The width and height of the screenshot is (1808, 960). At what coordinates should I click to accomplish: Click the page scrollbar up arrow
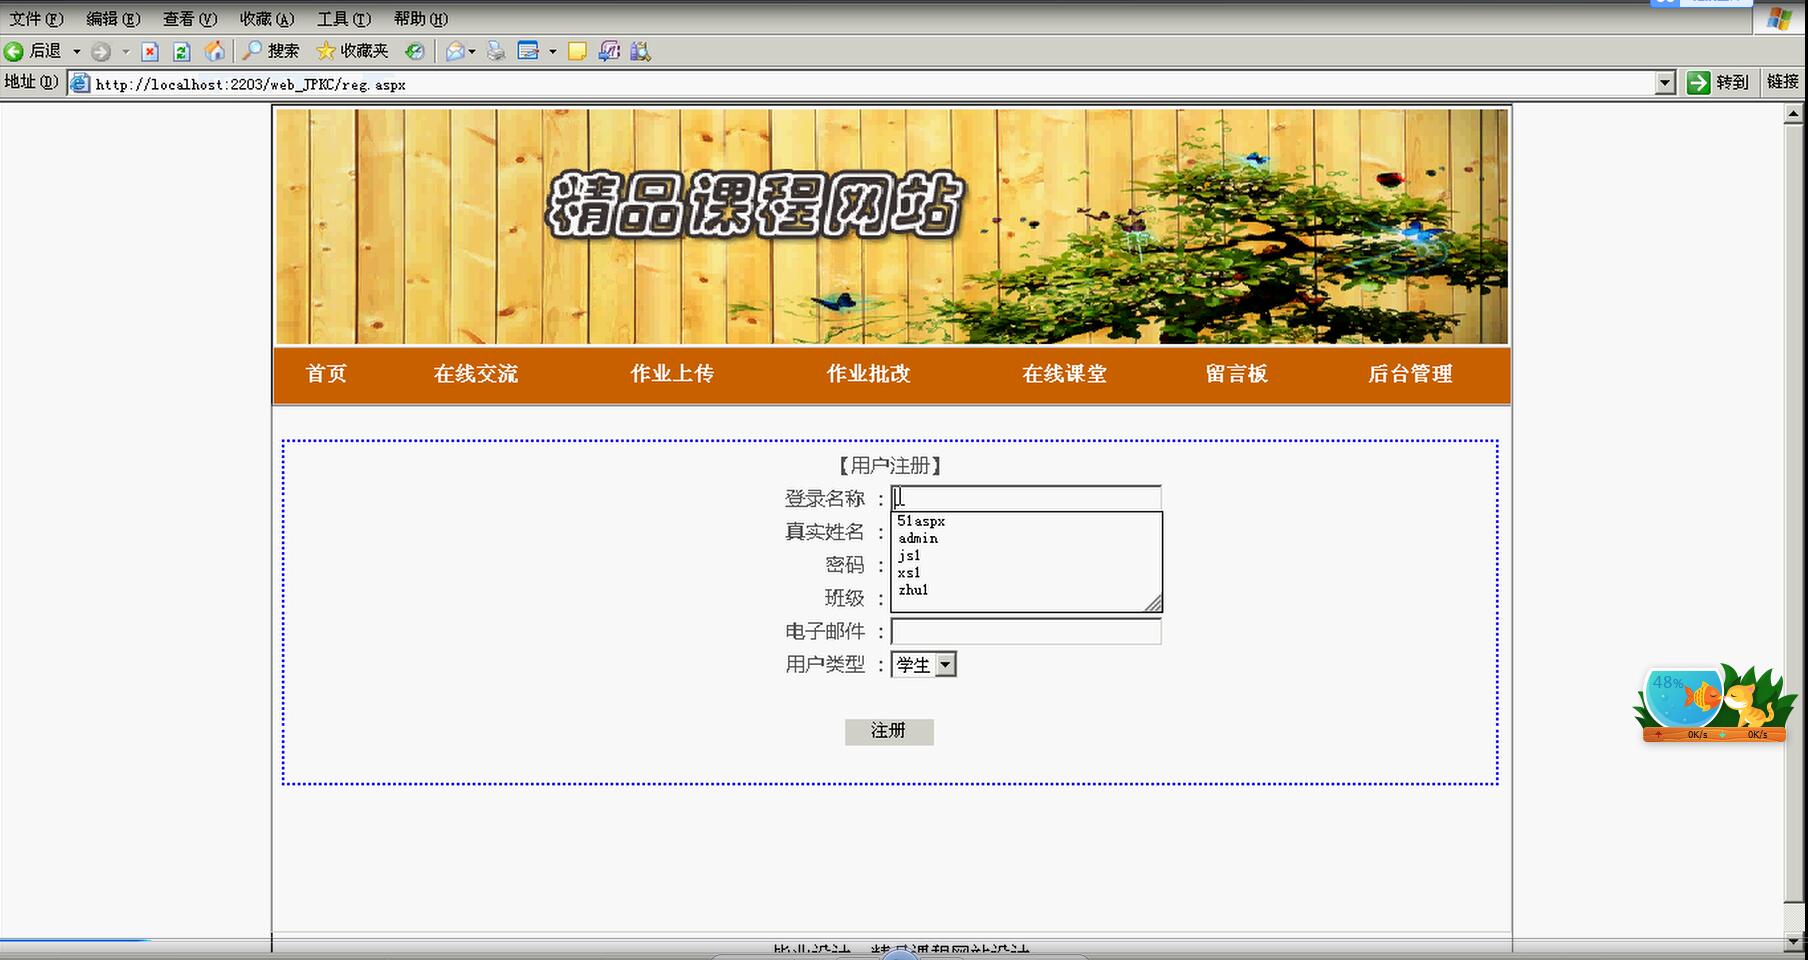(x=1794, y=115)
